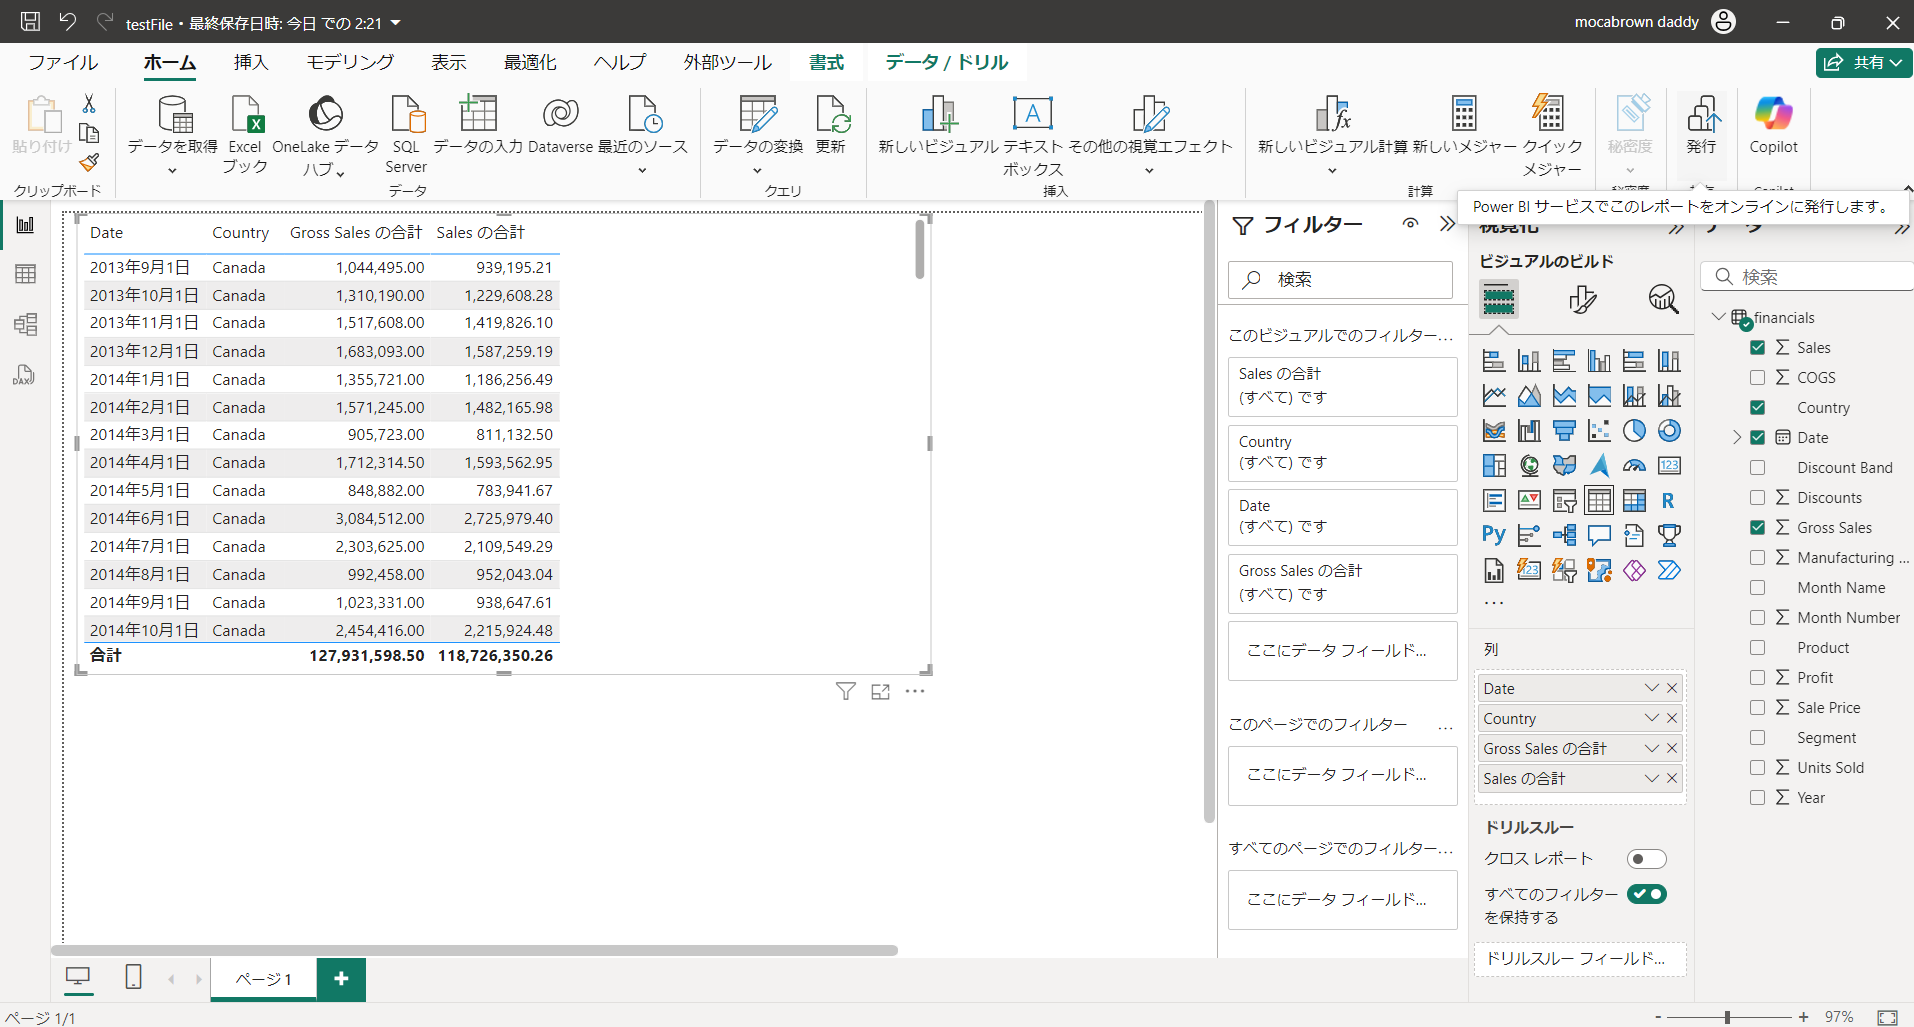The image size is (1914, 1027).
Task: Click the zoom slider handle
Action: click(1727, 1017)
